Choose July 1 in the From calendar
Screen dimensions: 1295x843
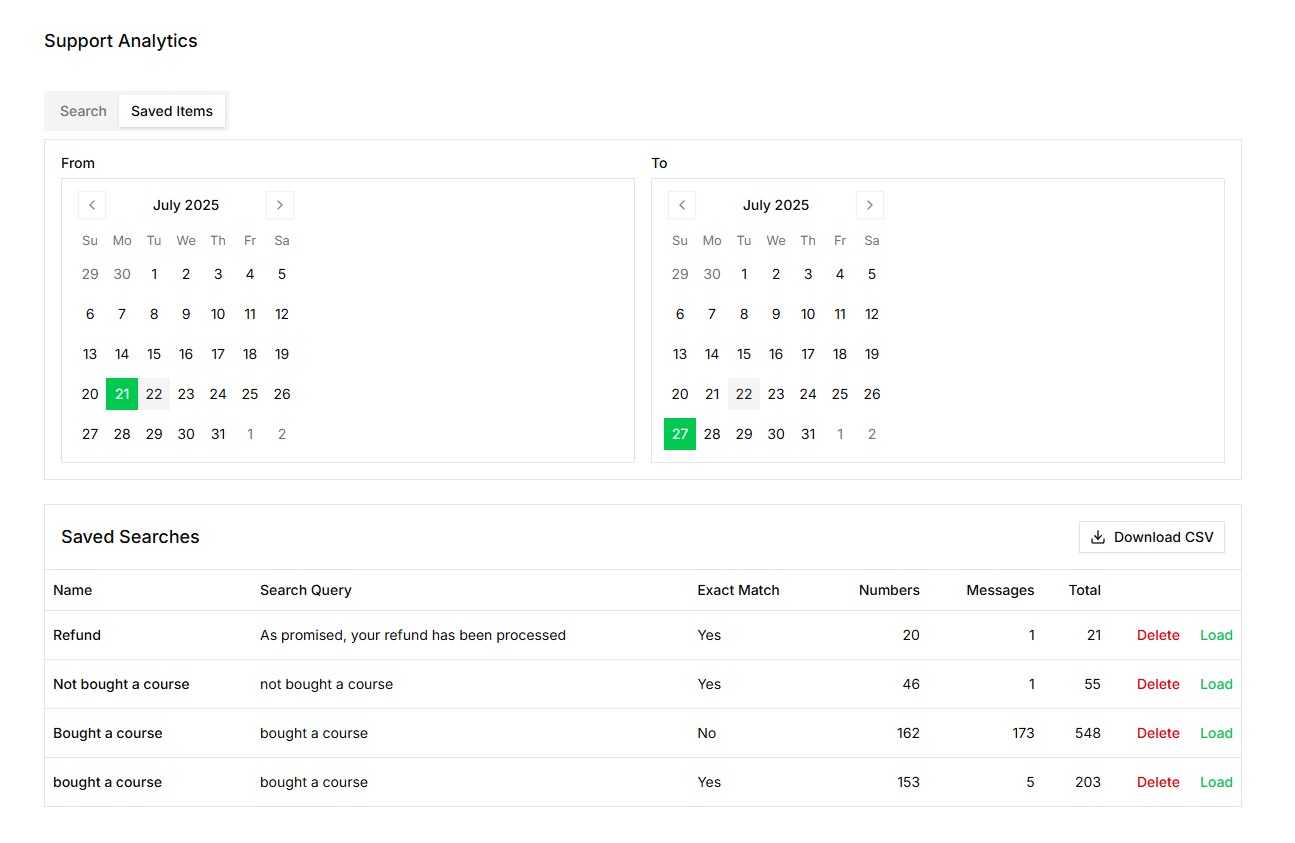(154, 274)
